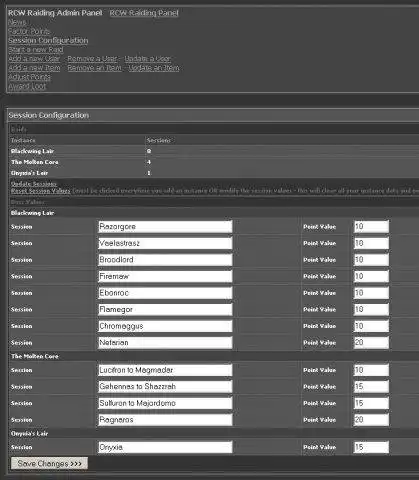The height and width of the screenshot is (480, 419).
Task: Open the Update an Item link
Action: 154,68
